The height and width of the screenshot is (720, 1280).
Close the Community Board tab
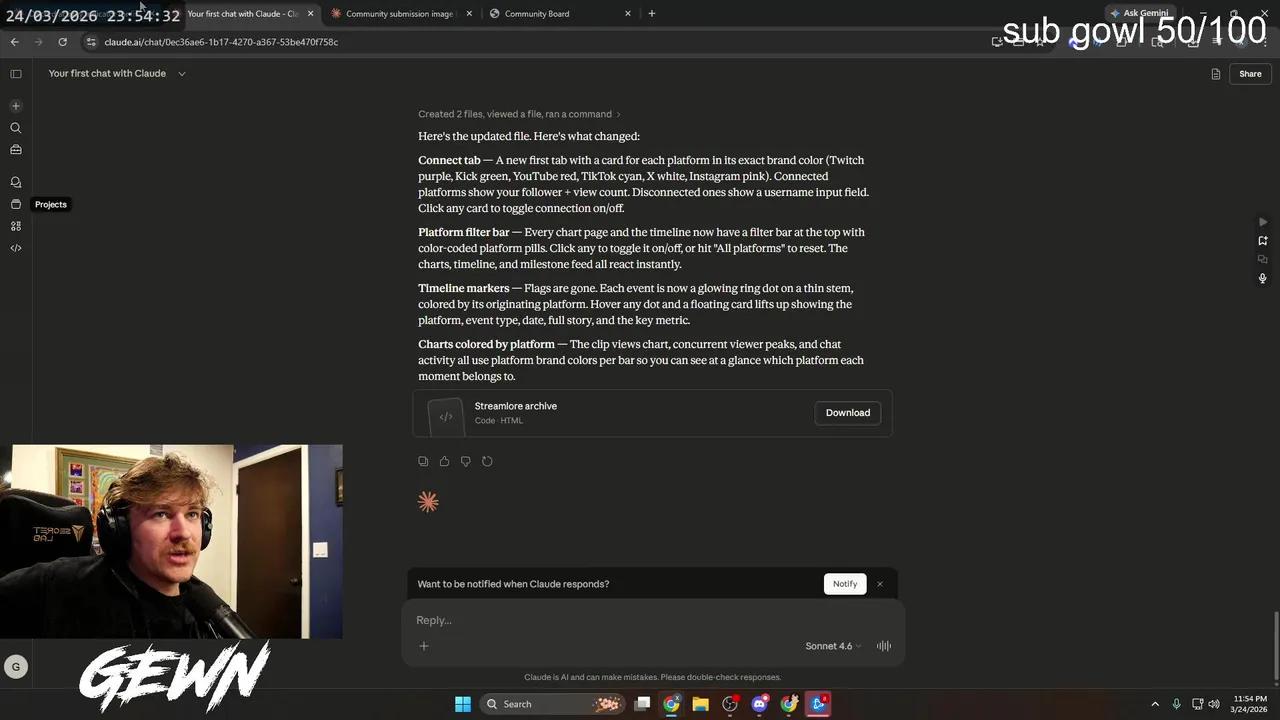[628, 14]
